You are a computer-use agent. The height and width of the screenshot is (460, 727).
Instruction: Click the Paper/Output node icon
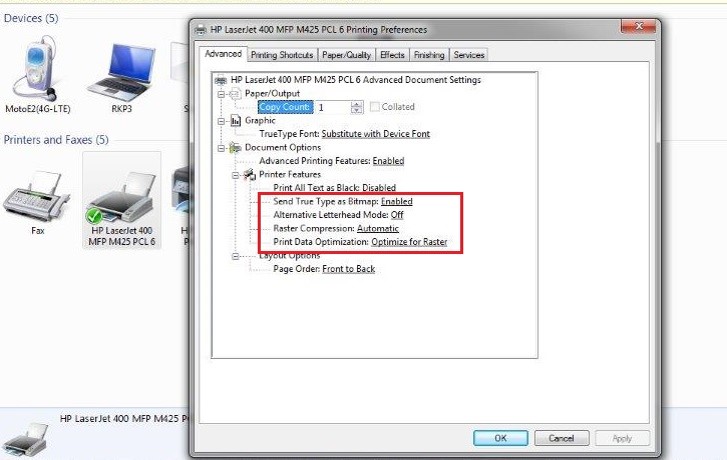point(236,94)
